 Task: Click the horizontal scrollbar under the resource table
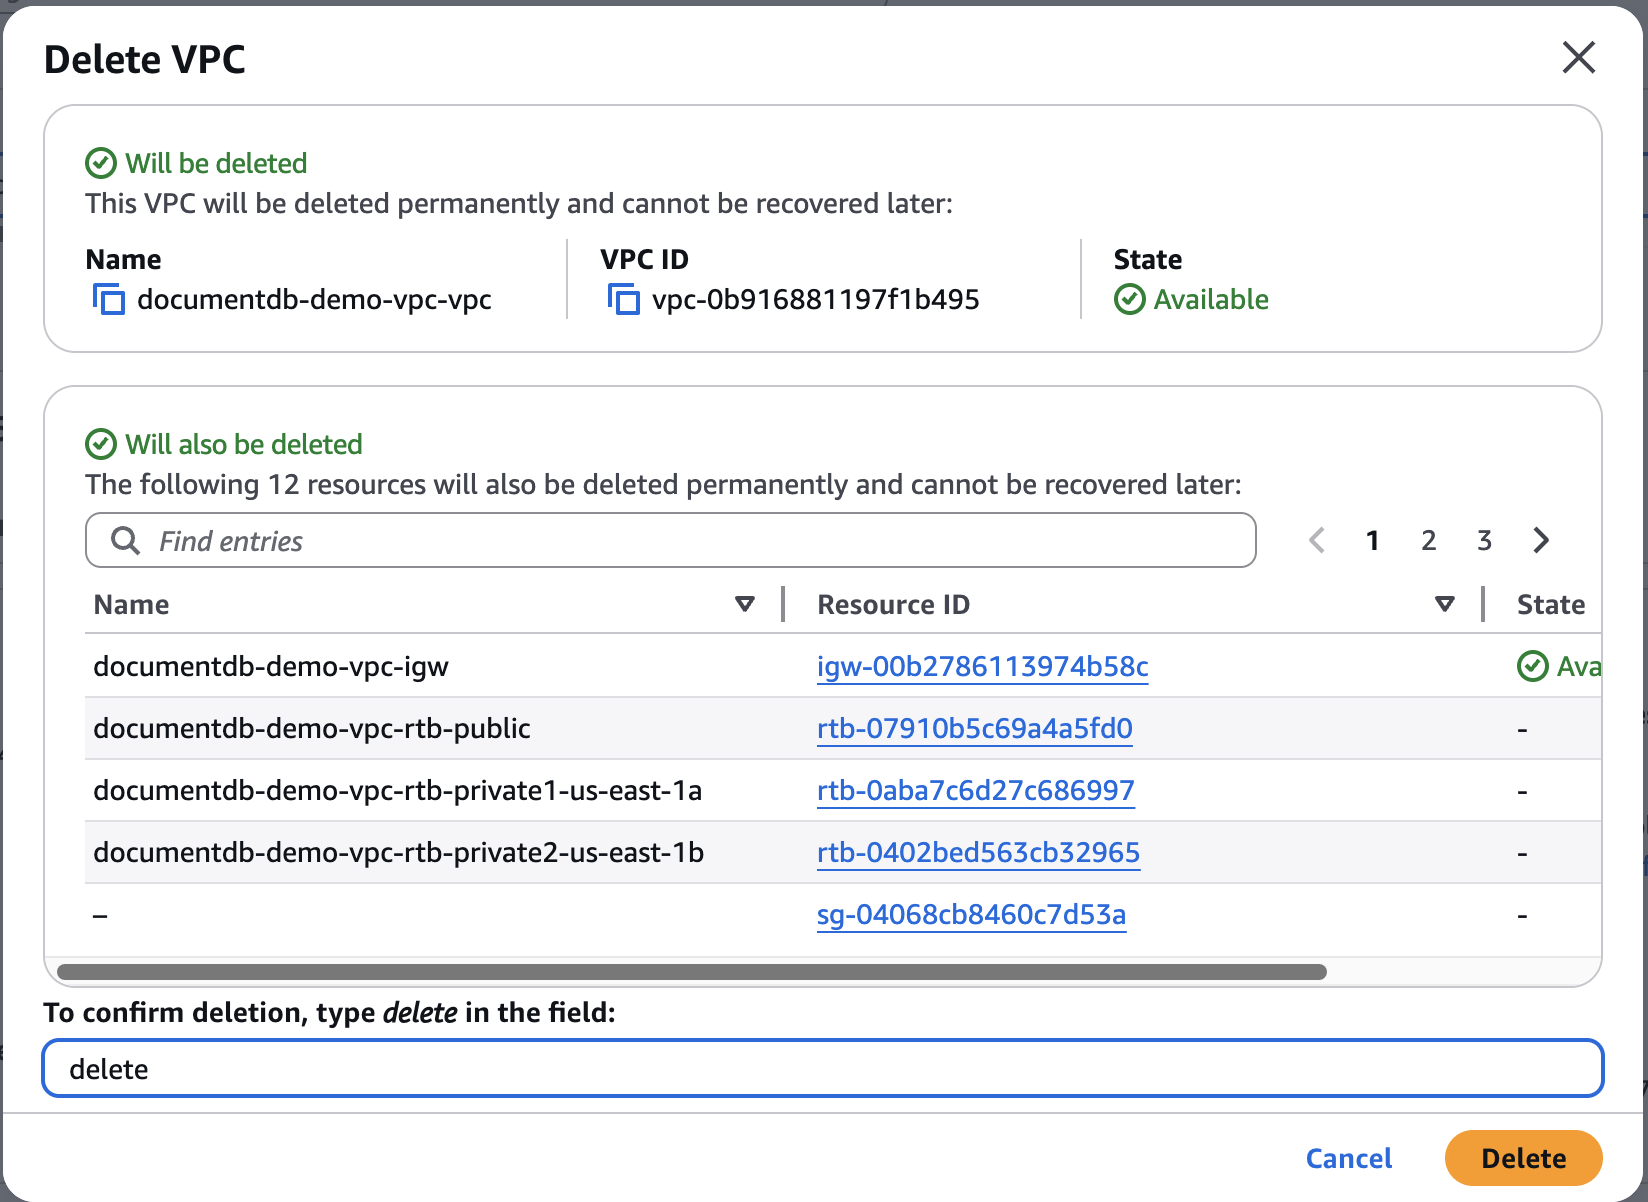[x=692, y=972]
